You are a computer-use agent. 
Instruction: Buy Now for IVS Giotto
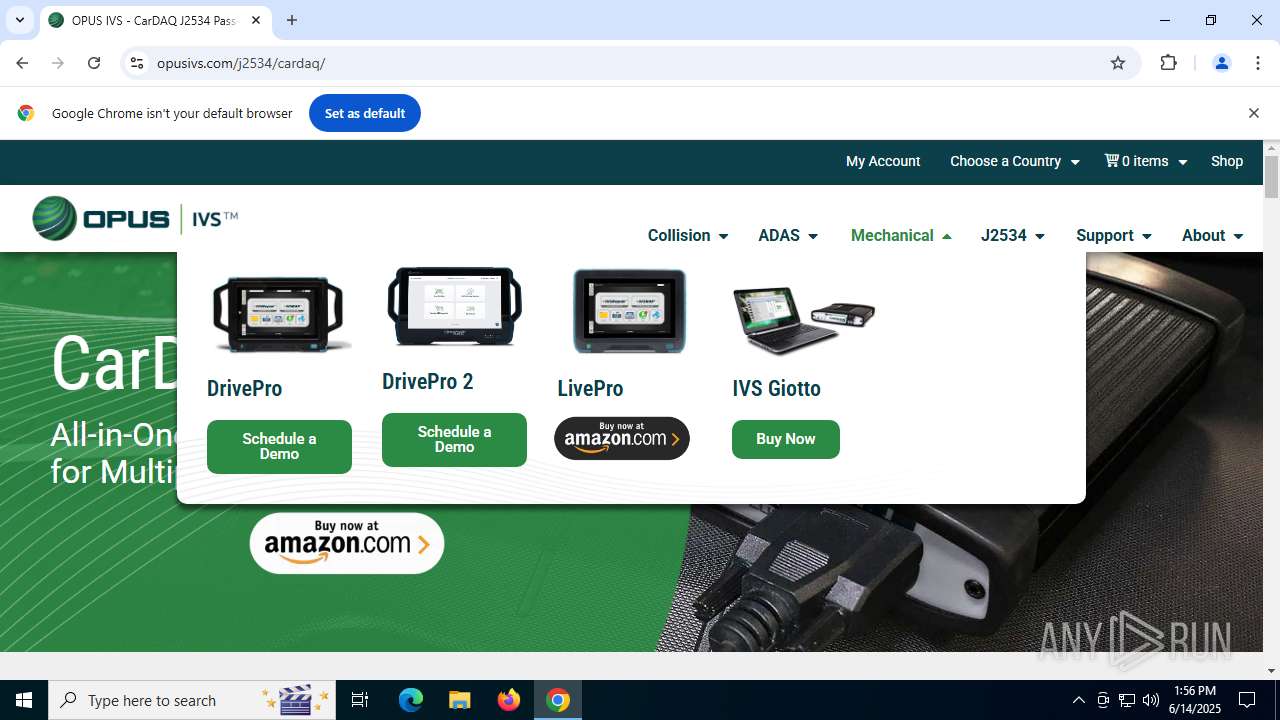(786, 439)
